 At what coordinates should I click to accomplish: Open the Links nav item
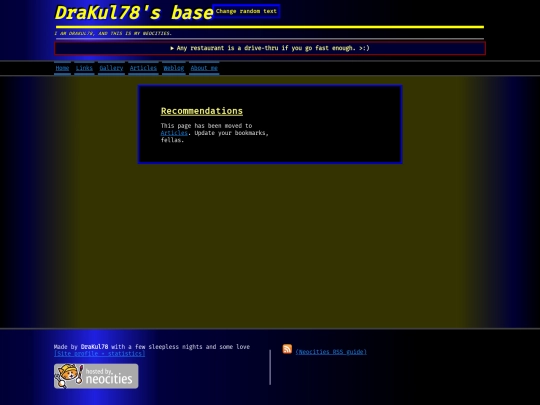[x=84, y=68]
